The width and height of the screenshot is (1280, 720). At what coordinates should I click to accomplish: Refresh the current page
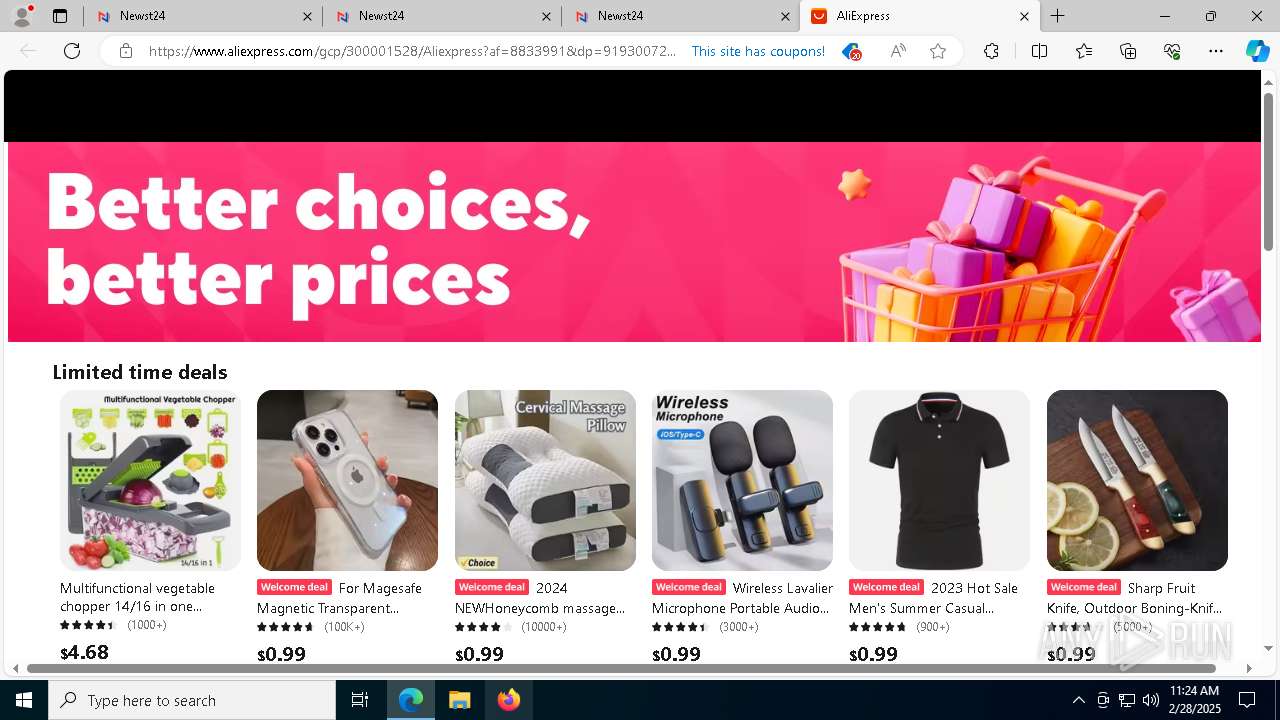click(72, 51)
